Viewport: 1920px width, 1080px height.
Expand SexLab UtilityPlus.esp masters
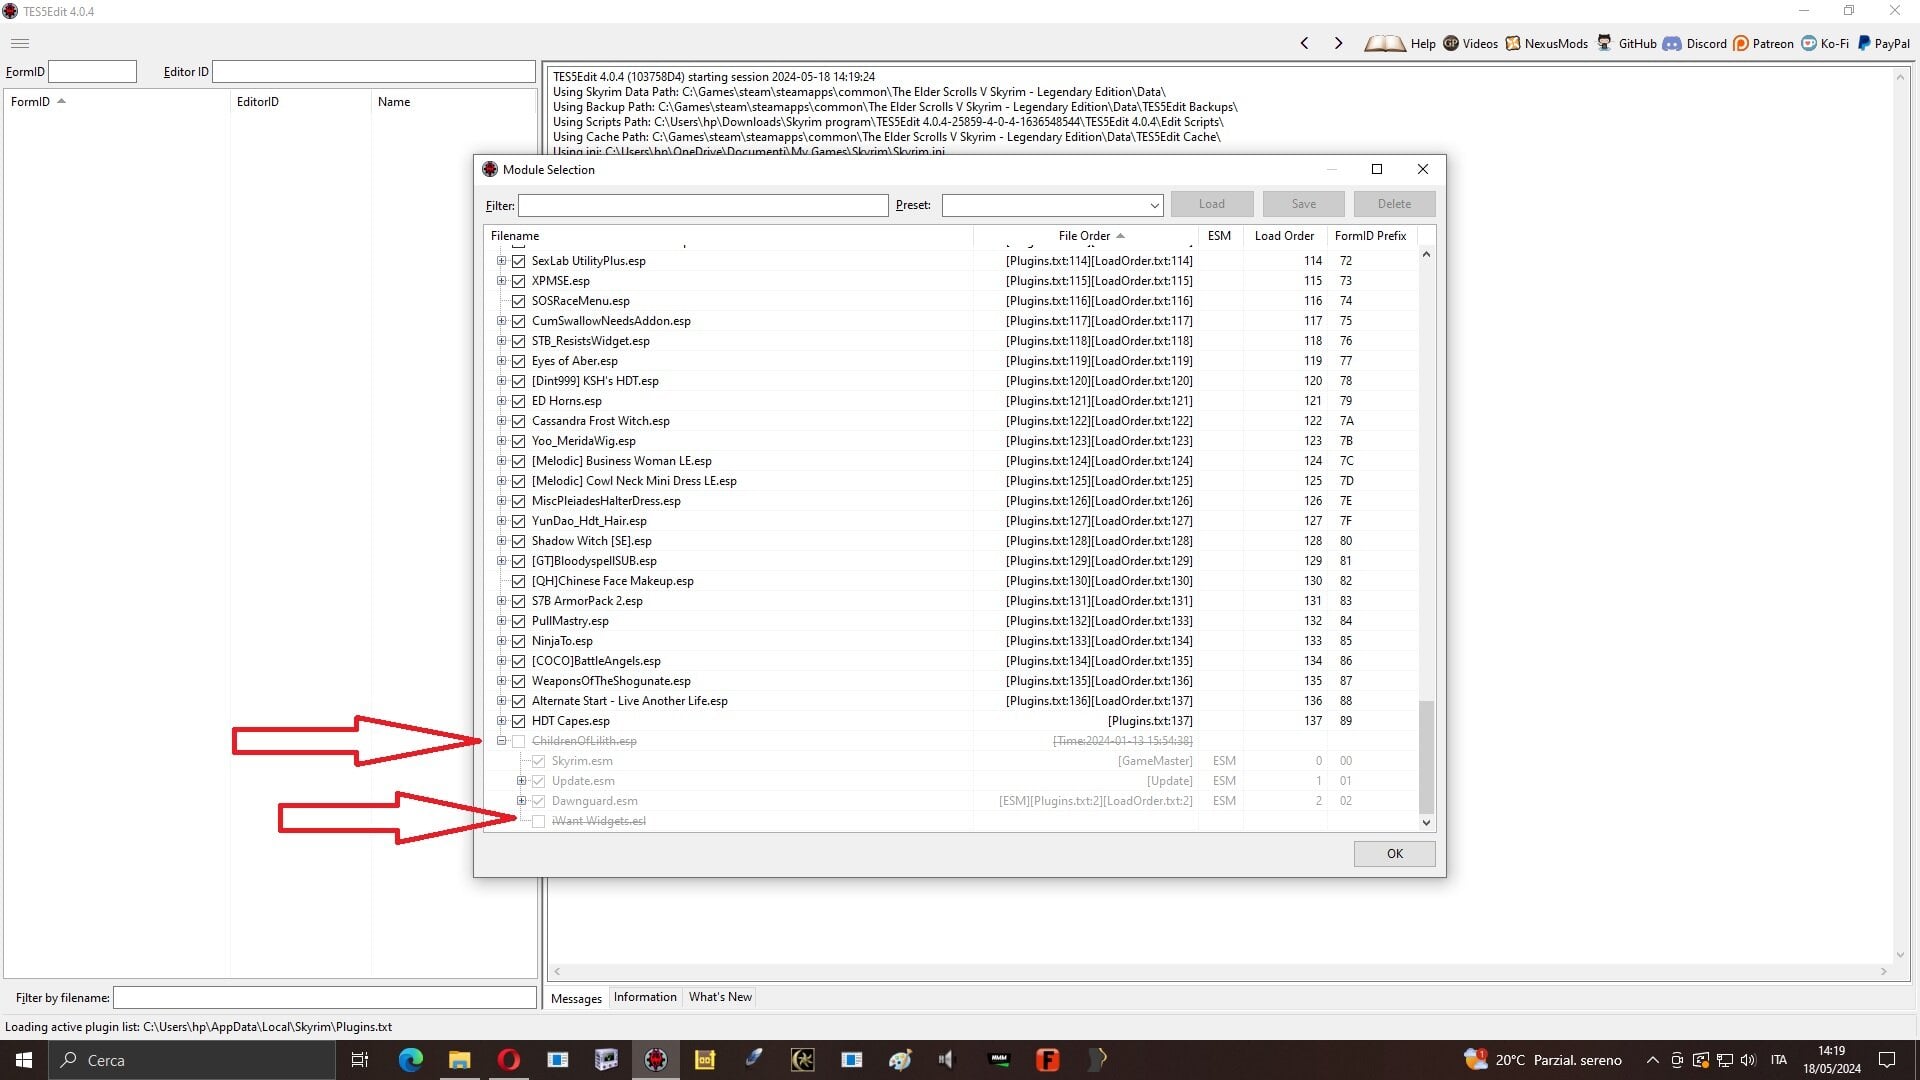[x=502, y=261]
